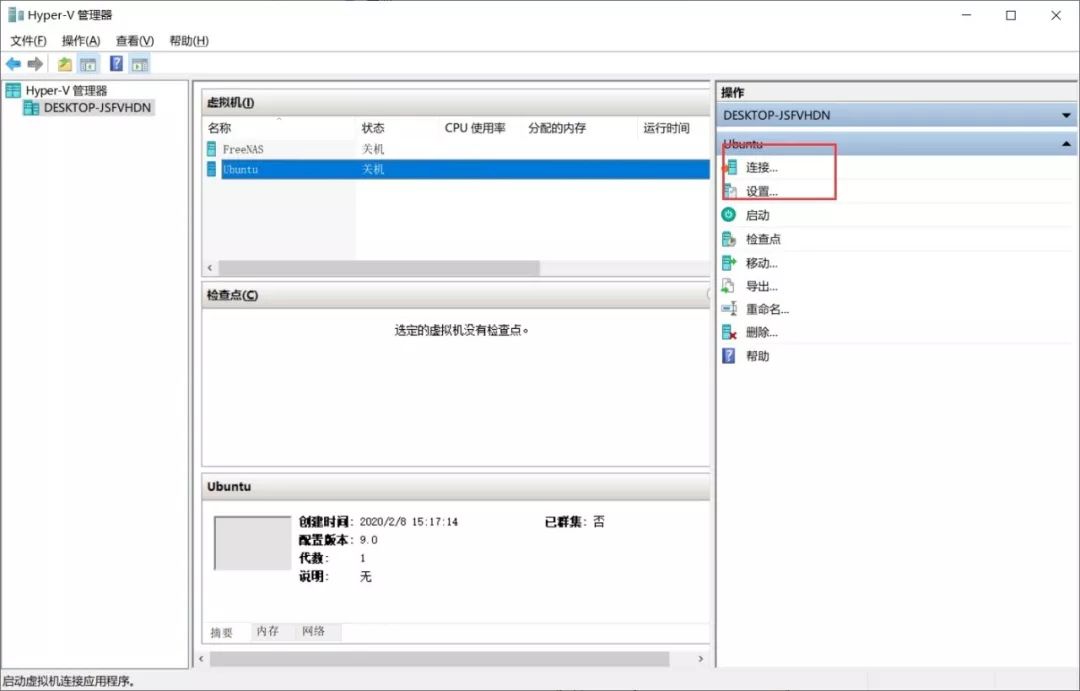Screen dimensions: 1080x691
Task: Click the FreeNAS virtual machine icon
Action: tap(211, 149)
